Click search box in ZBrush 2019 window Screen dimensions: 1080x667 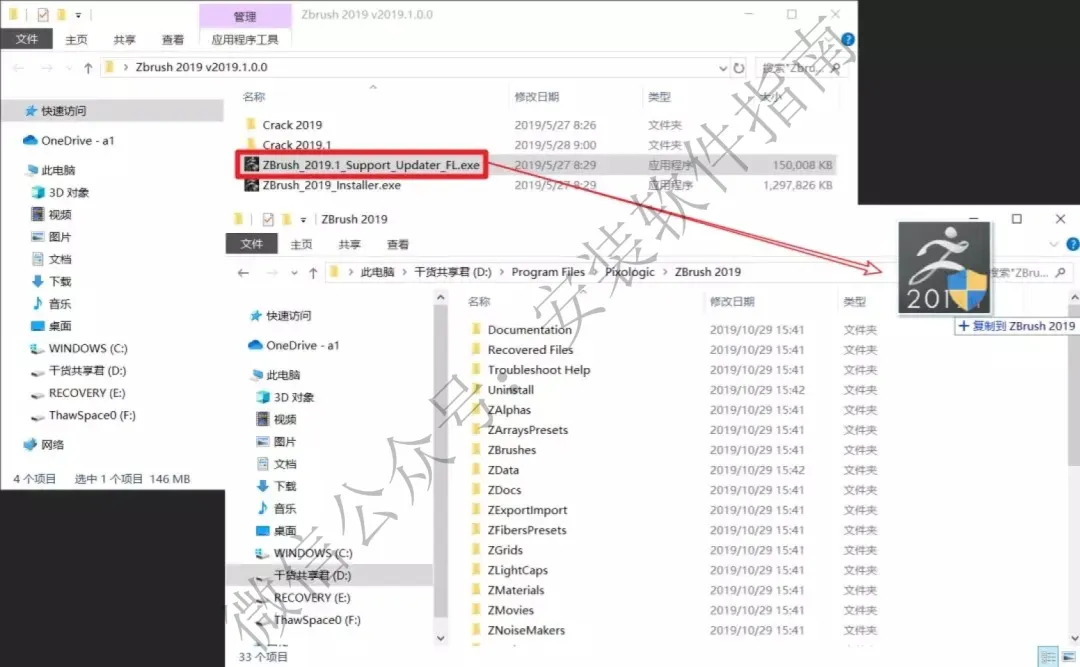point(1030,273)
